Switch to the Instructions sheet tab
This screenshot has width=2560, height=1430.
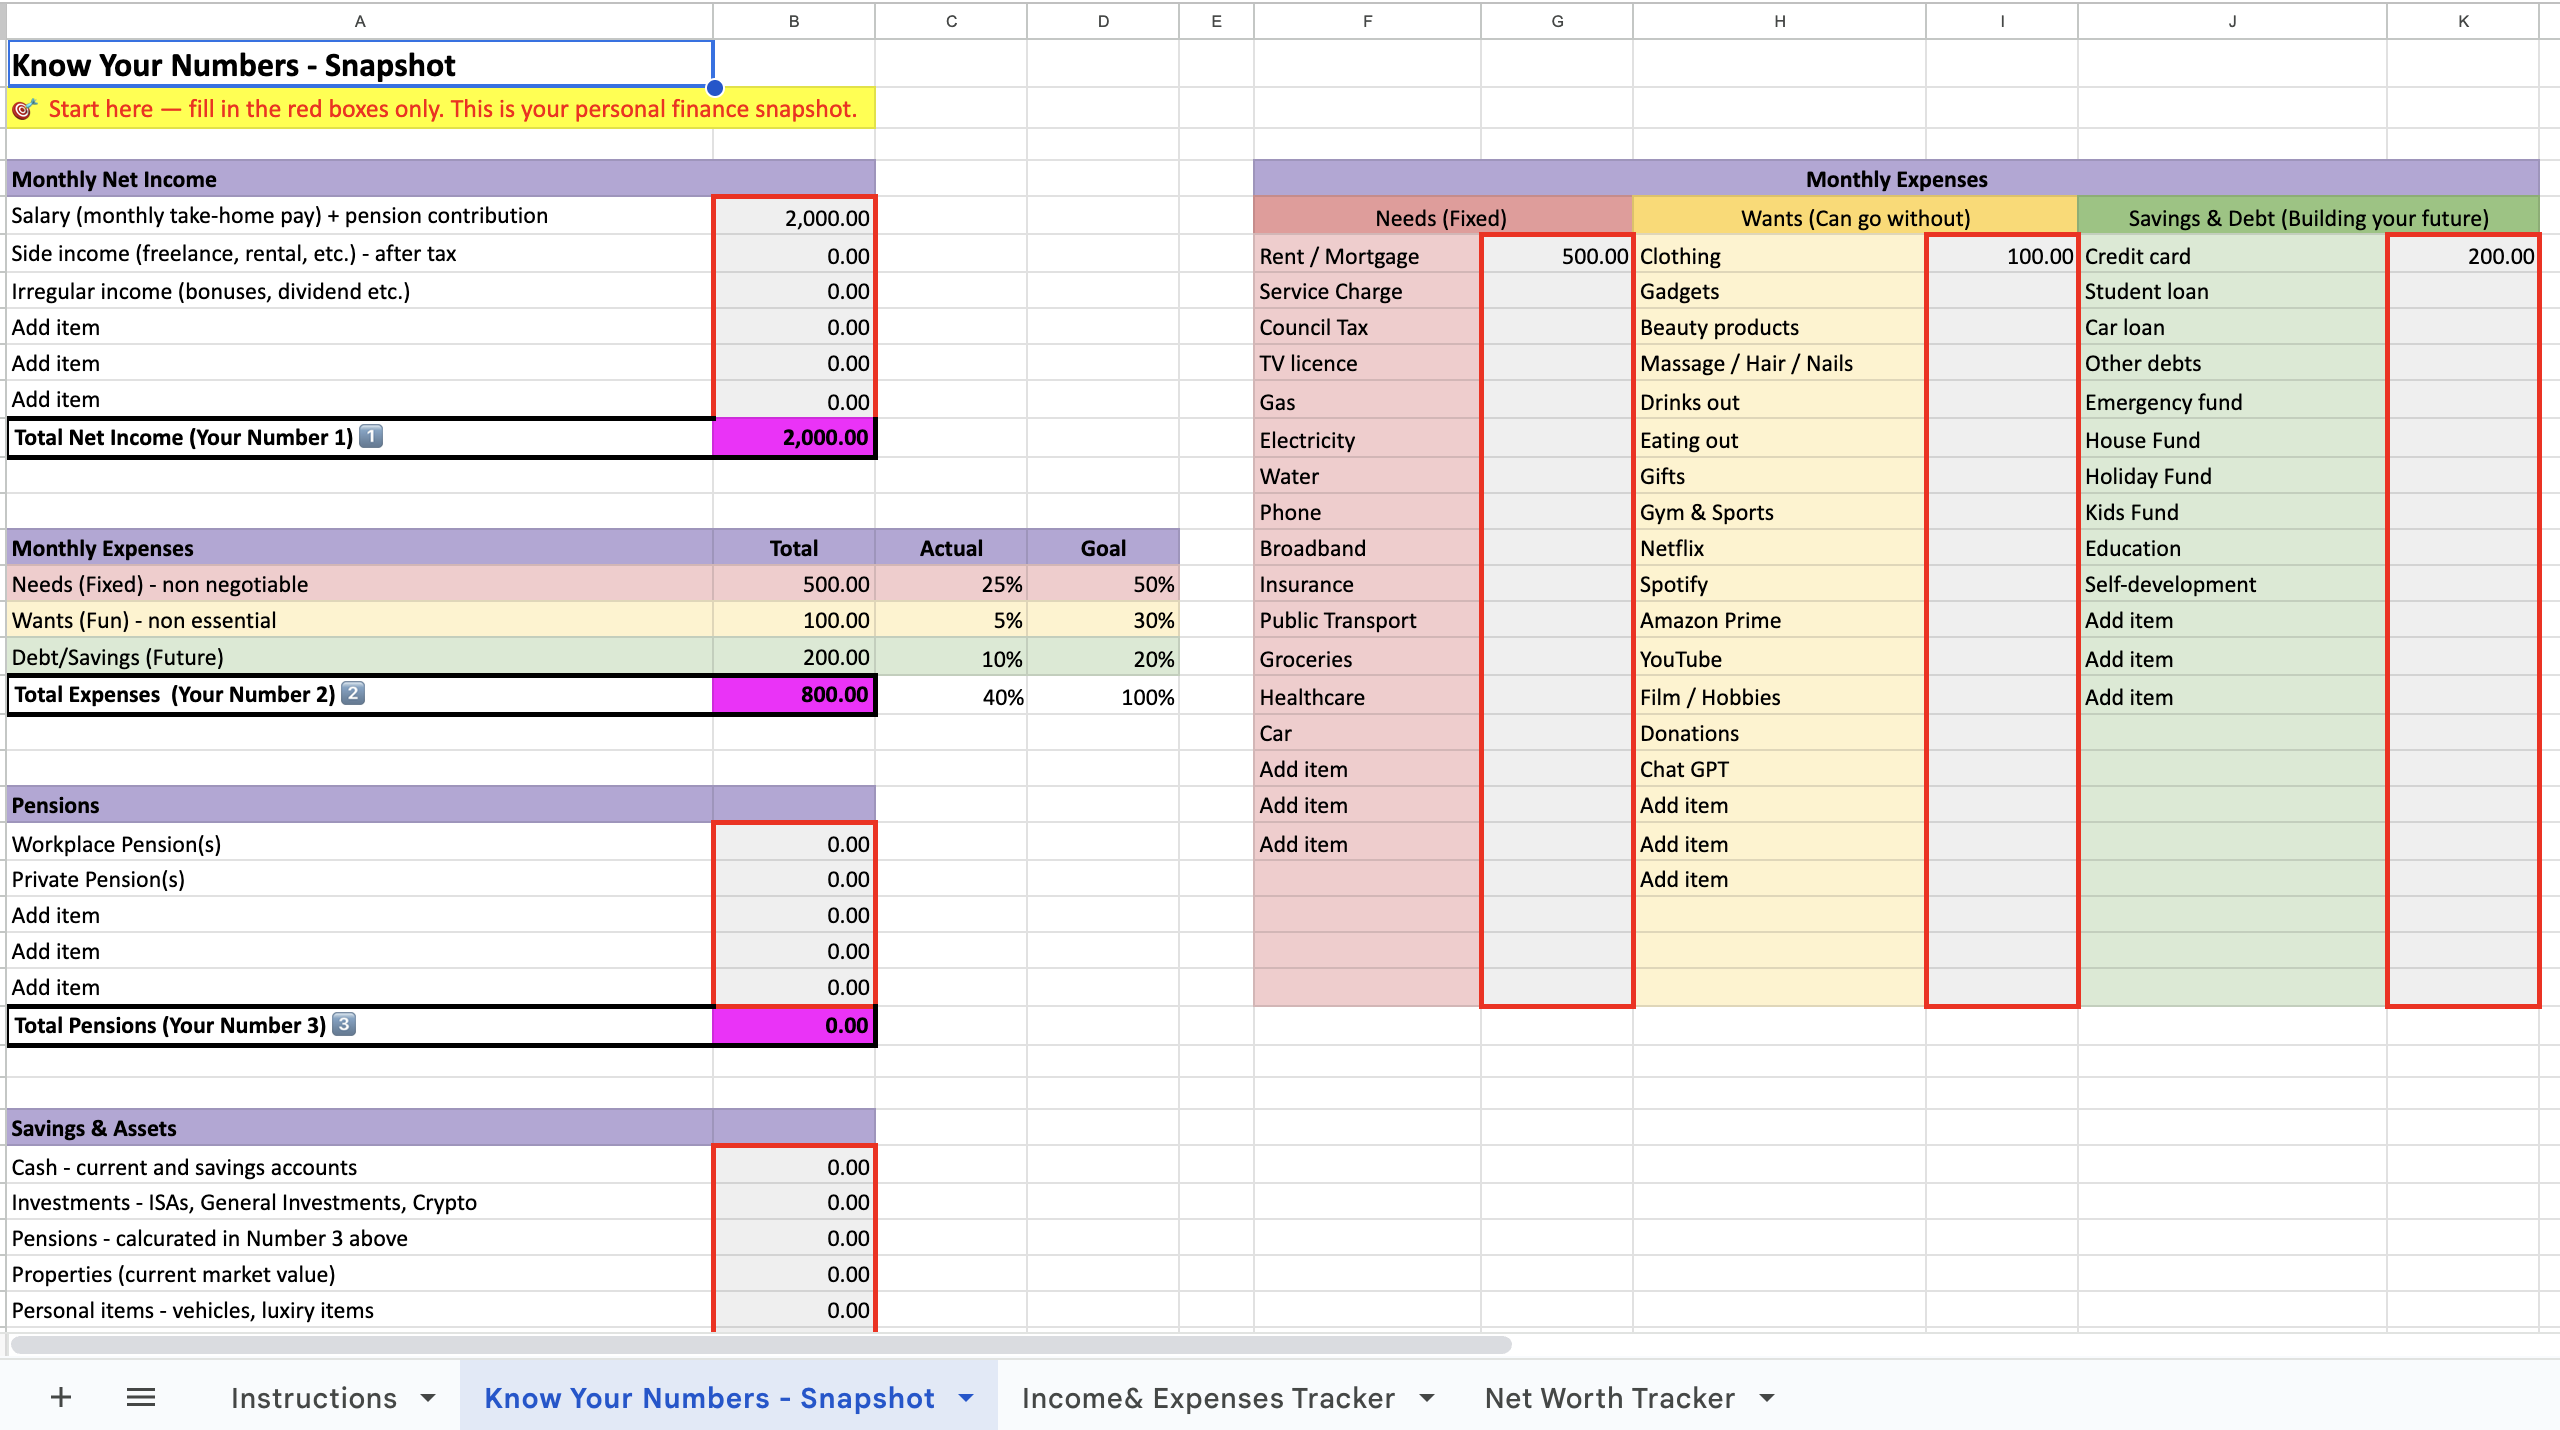tap(313, 1397)
